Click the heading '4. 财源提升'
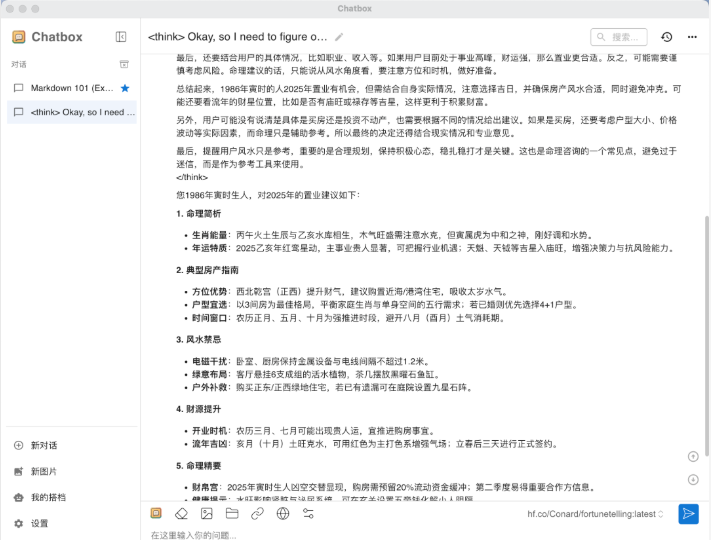The width and height of the screenshot is (711, 540). tap(199, 409)
